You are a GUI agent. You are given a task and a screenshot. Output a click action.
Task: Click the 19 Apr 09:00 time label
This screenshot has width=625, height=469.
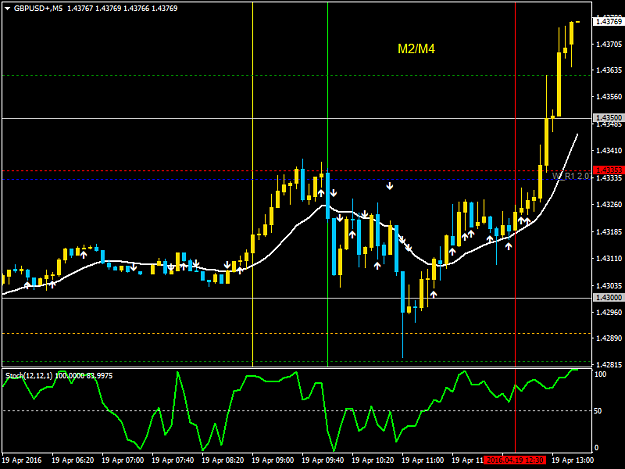[273, 460]
